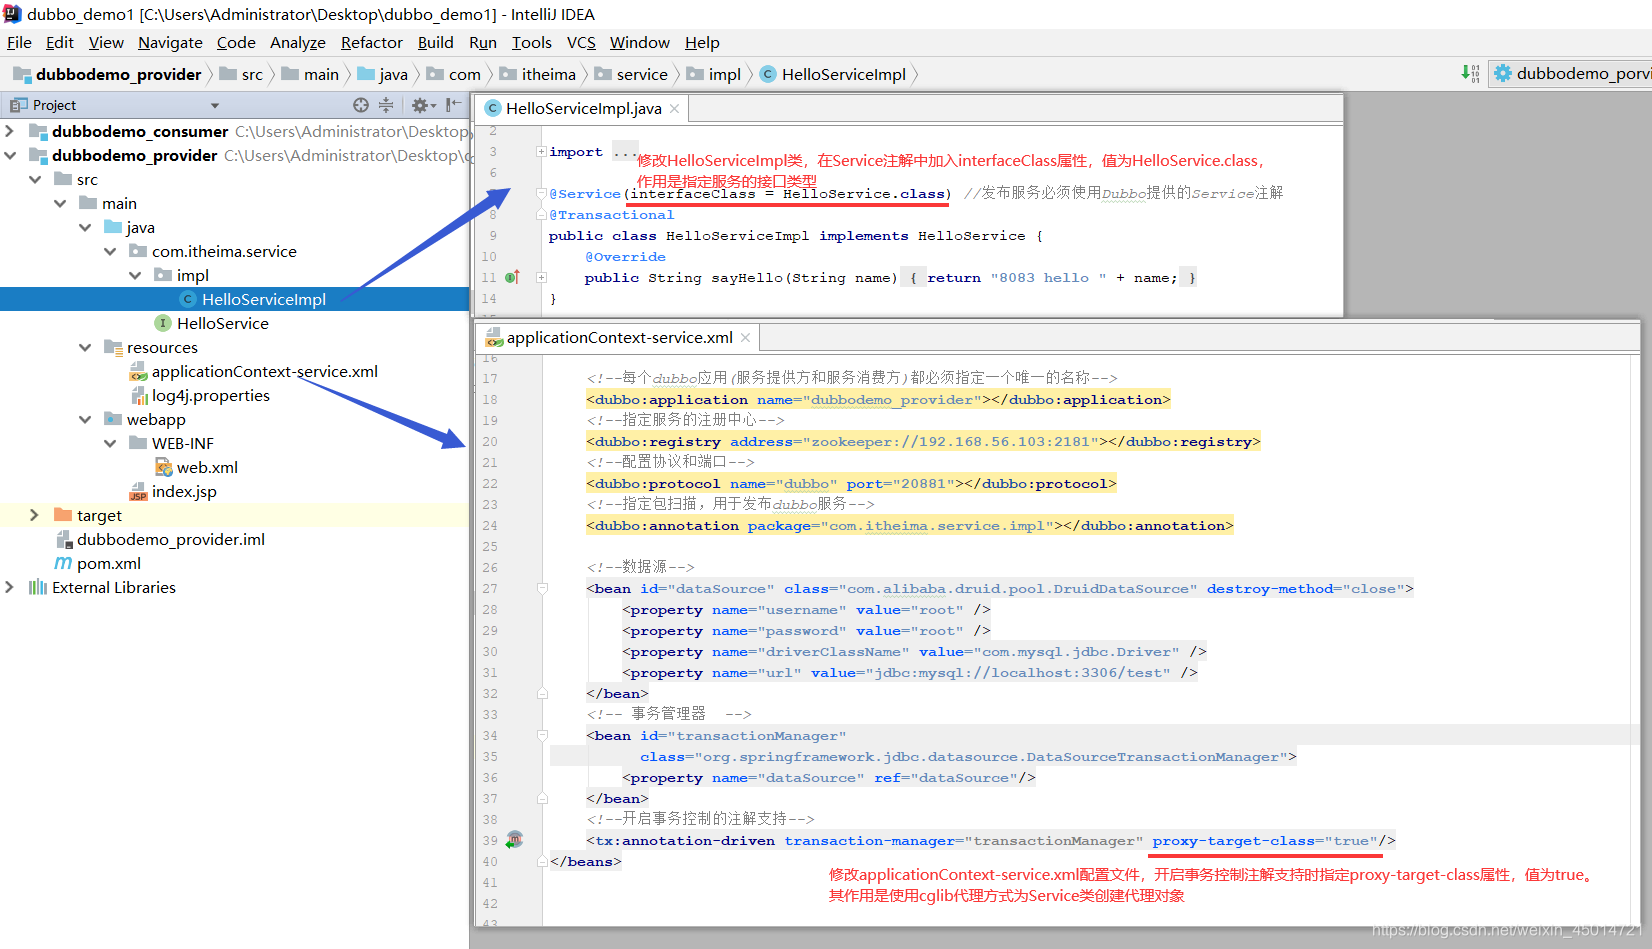The image size is (1652, 949).
Task: Click the com breadcrumb
Action: click(464, 74)
